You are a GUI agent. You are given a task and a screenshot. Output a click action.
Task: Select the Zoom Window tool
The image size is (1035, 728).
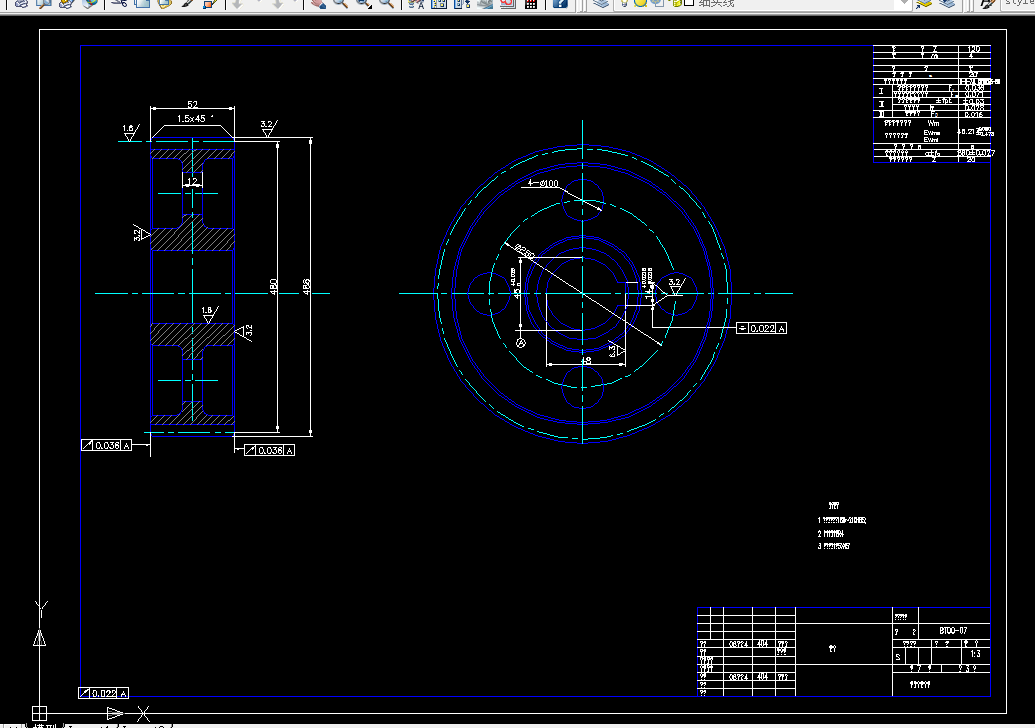pyautogui.click(x=364, y=3)
